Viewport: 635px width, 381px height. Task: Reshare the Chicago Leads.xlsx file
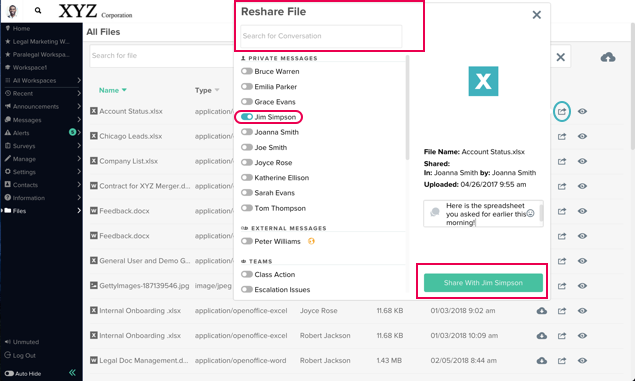pyautogui.click(x=562, y=136)
